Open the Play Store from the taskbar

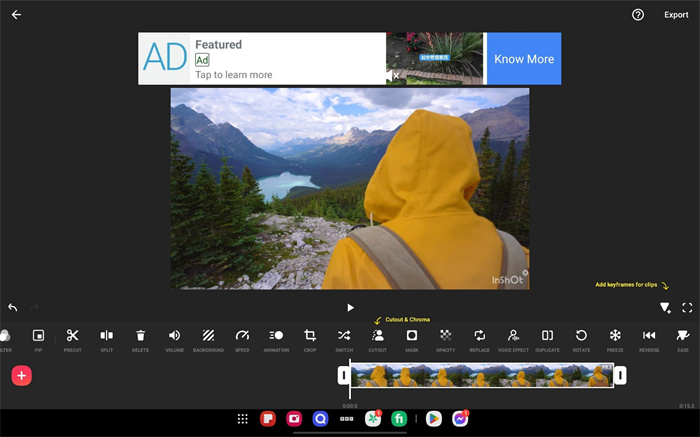click(x=433, y=419)
